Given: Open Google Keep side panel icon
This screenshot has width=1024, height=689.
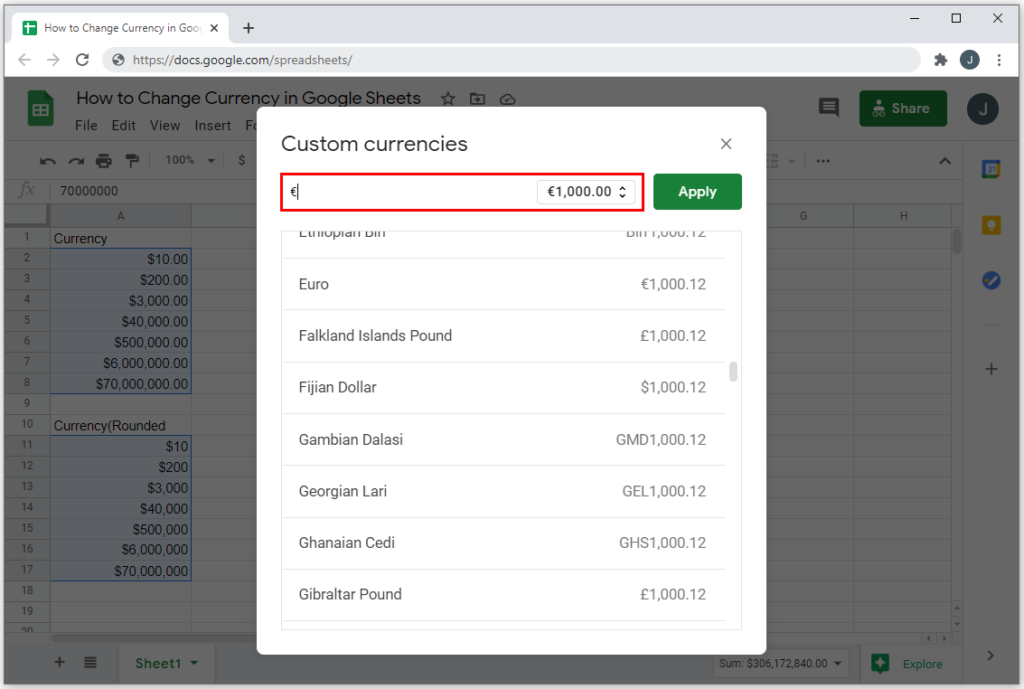Looking at the screenshot, I should point(991,225).
